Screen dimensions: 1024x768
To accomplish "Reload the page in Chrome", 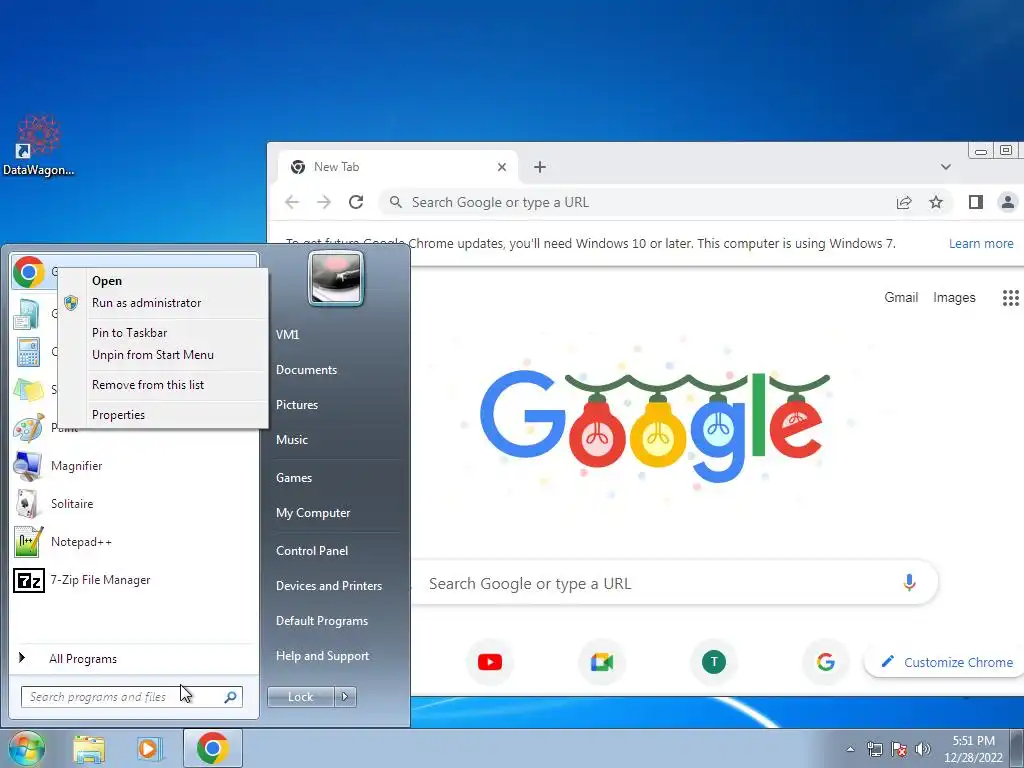I will coord(356,202).
